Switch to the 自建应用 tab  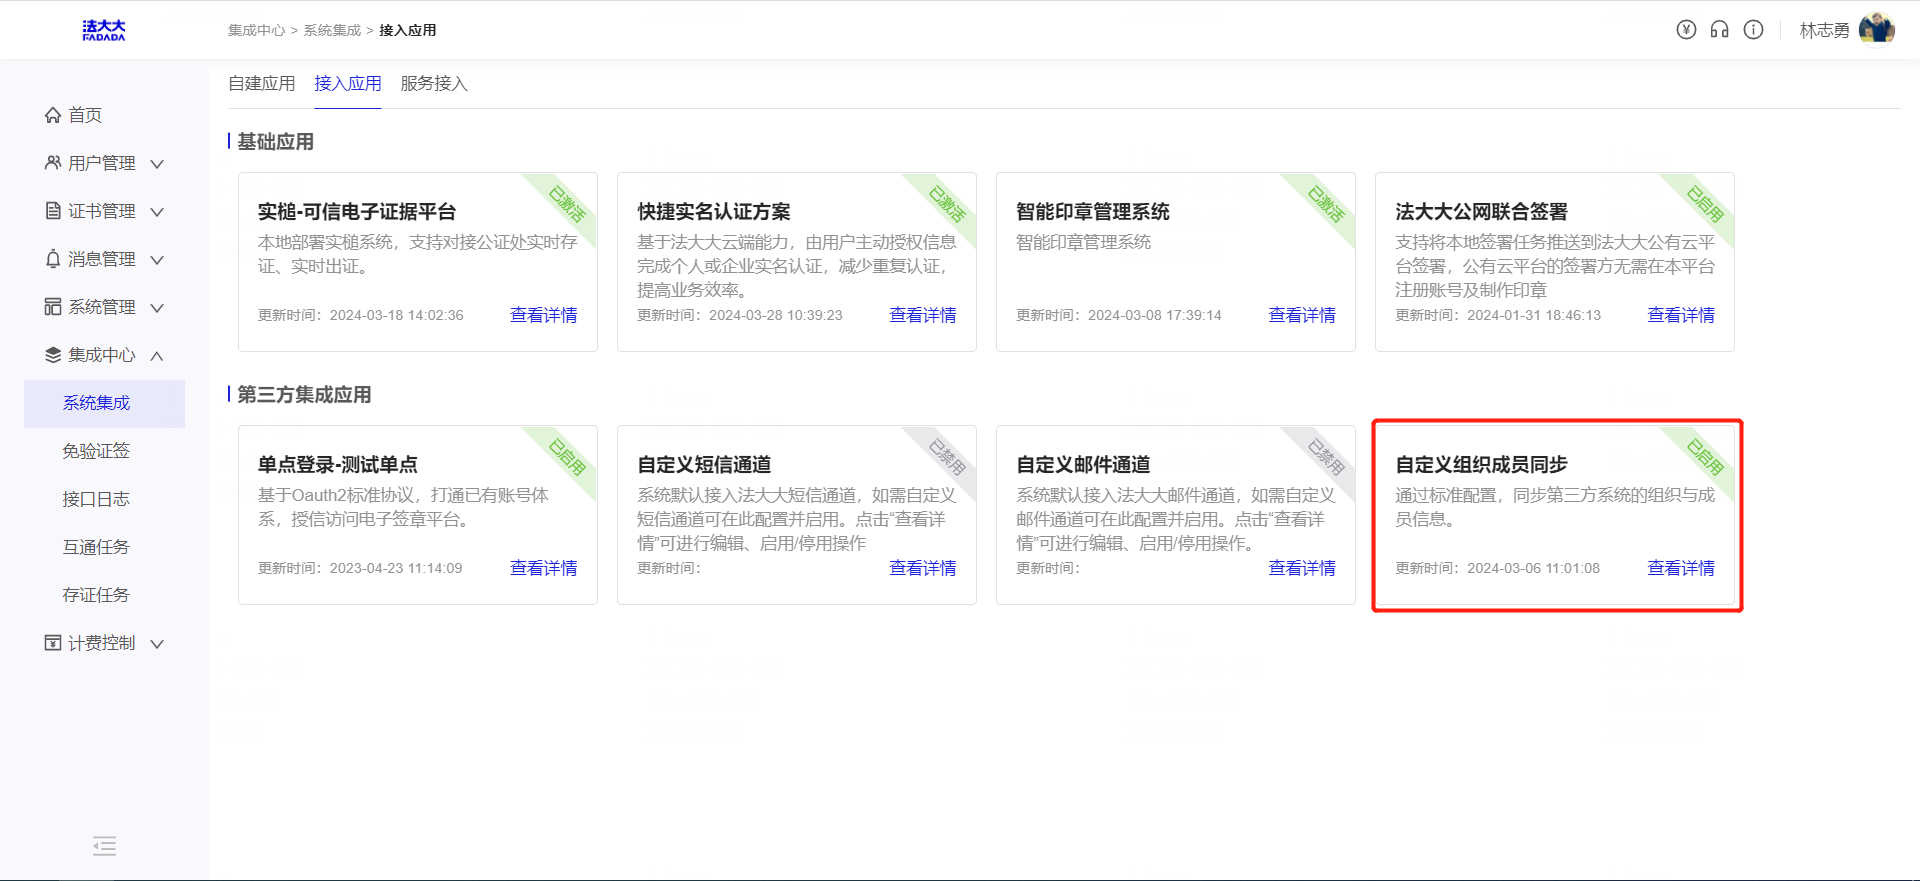coord(262,84)
